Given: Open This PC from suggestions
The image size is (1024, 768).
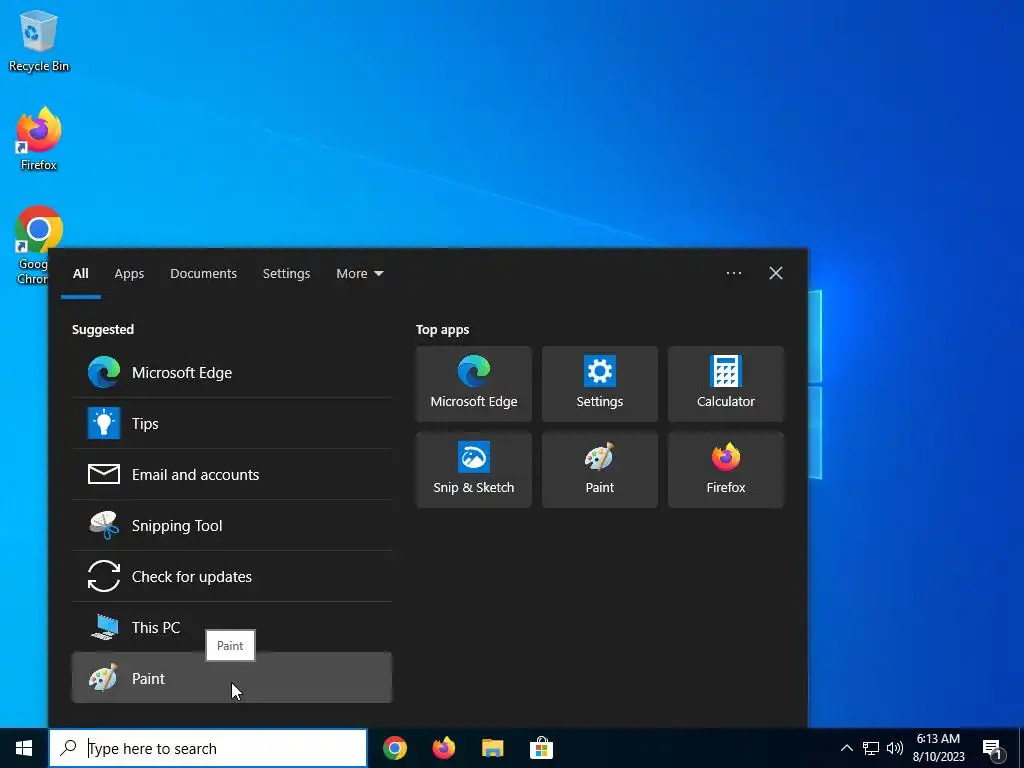Looking at the screenshot, I should point(232,627).
